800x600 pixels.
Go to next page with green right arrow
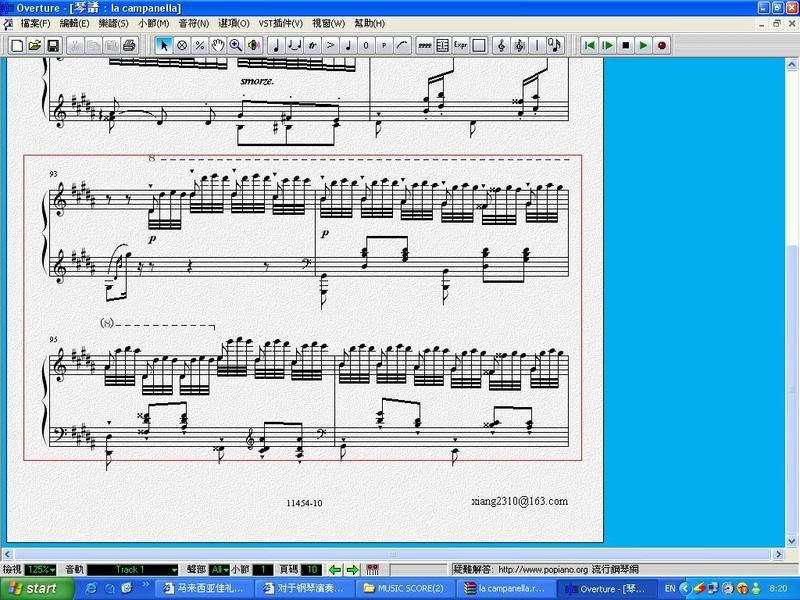click(x=352, y=569)
